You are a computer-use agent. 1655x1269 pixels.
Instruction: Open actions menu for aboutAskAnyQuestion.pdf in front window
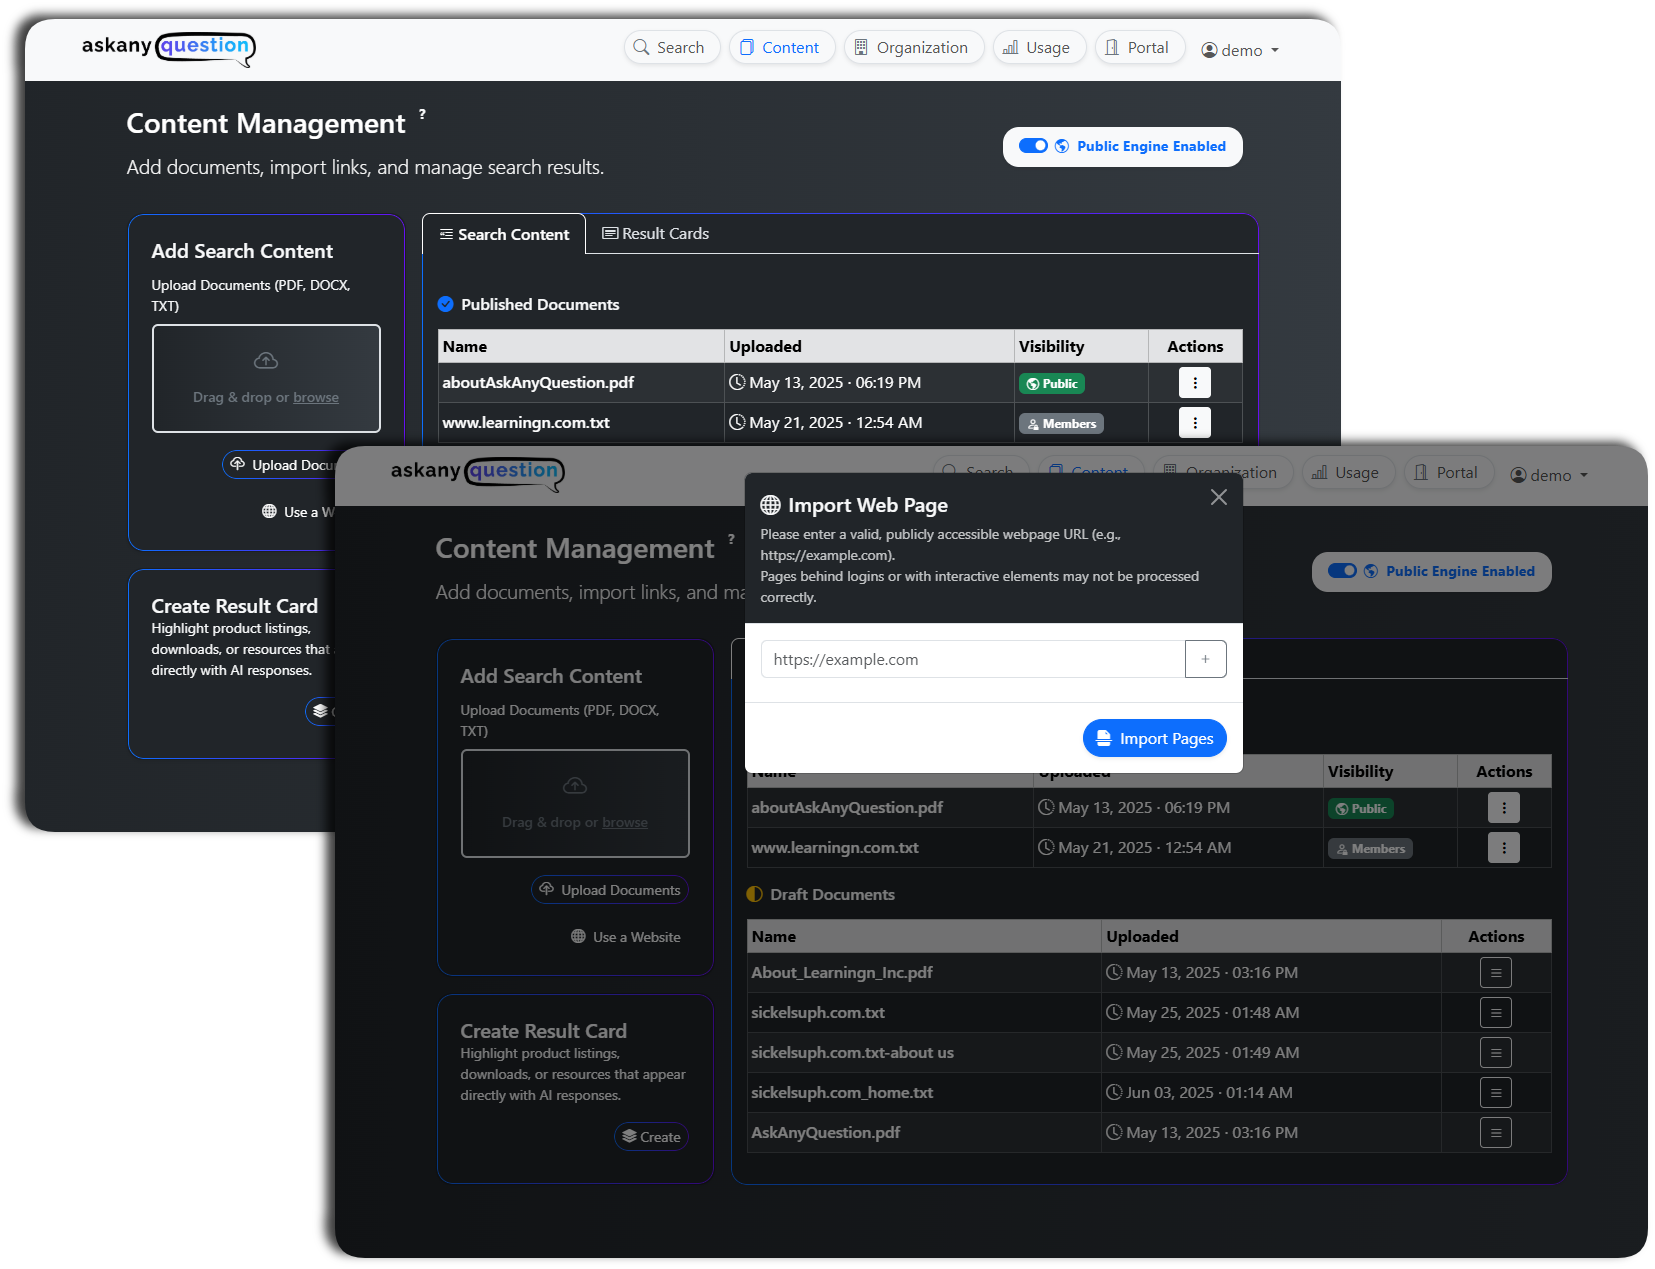[1504, 807]
